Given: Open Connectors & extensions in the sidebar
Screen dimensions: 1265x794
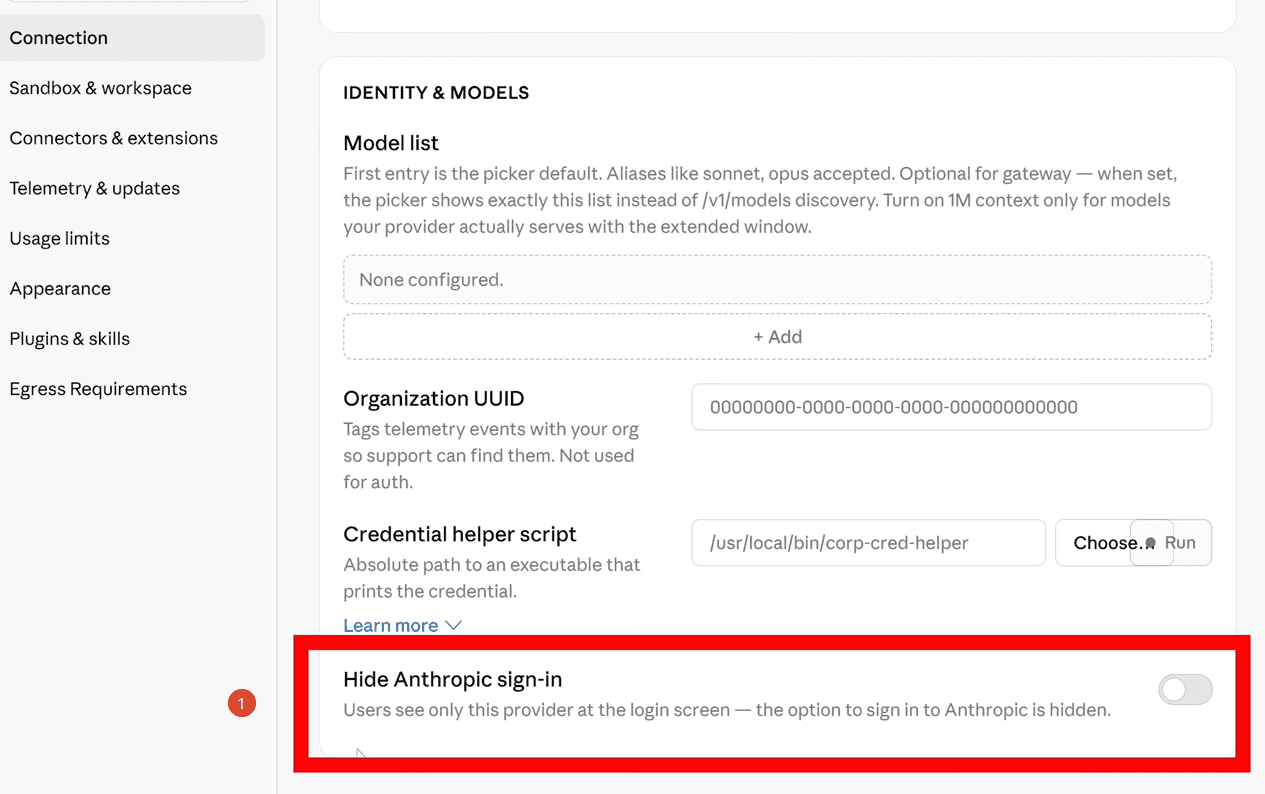Looking at the screenshot, I should click(113, 138).
